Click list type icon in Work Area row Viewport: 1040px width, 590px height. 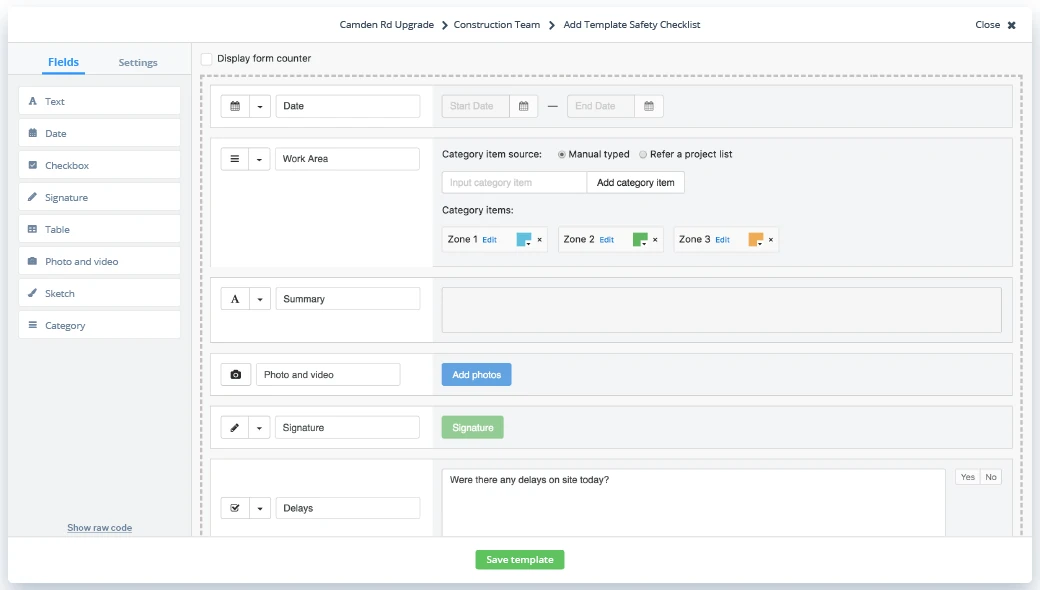click(235, 159)
